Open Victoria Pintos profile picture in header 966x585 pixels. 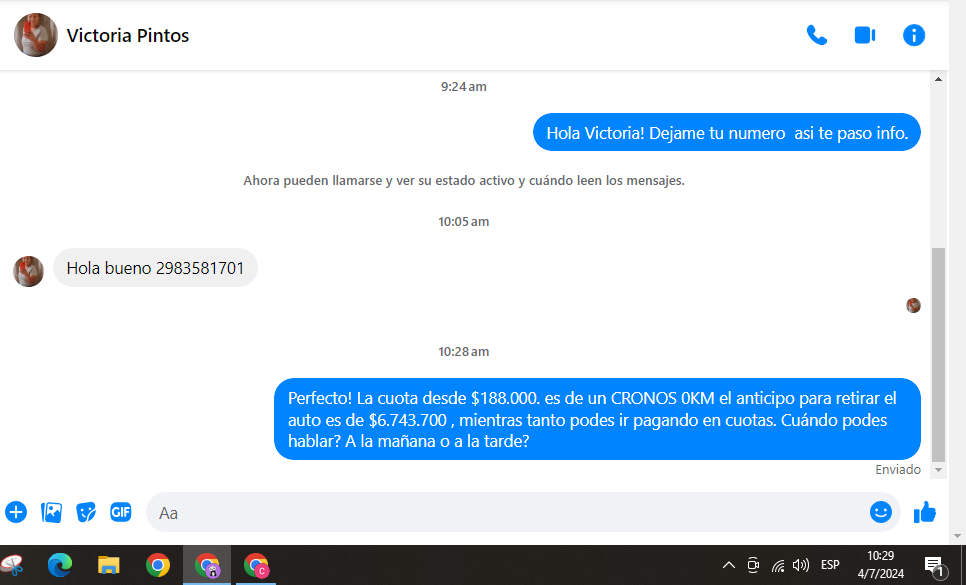tap(36, 35)
